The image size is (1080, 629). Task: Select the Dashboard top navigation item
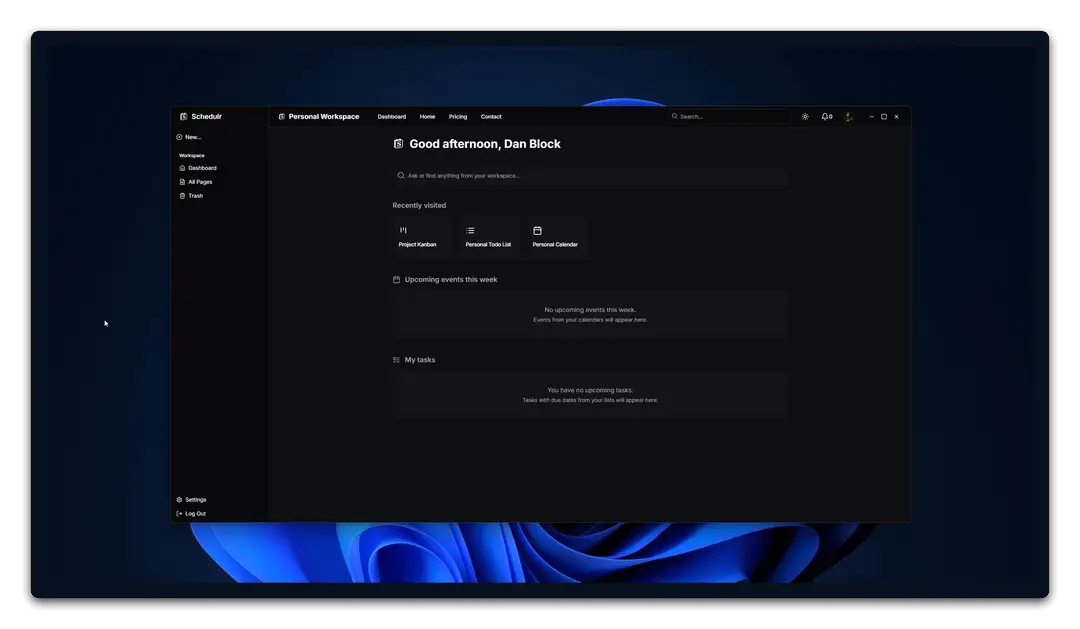391,117
